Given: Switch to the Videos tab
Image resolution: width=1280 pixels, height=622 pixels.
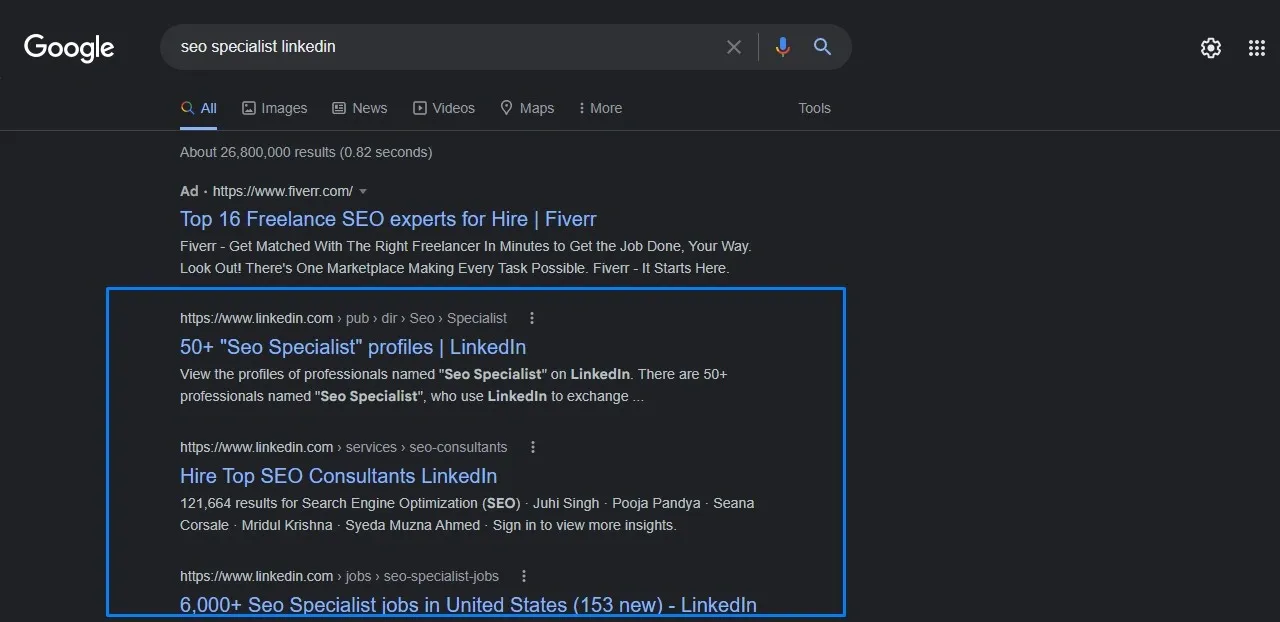Looking at the screenshot, I should [444, 108].
